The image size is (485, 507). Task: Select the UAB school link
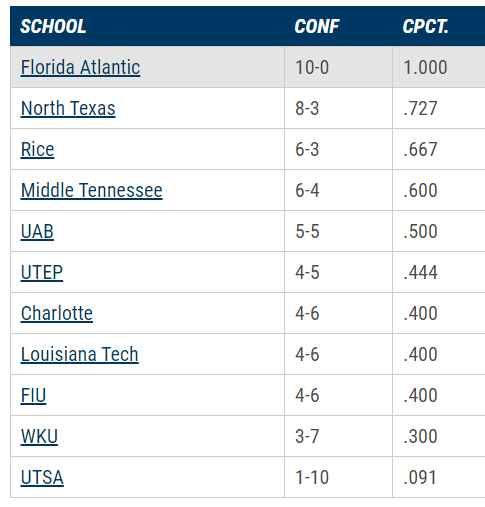[37, 231]
